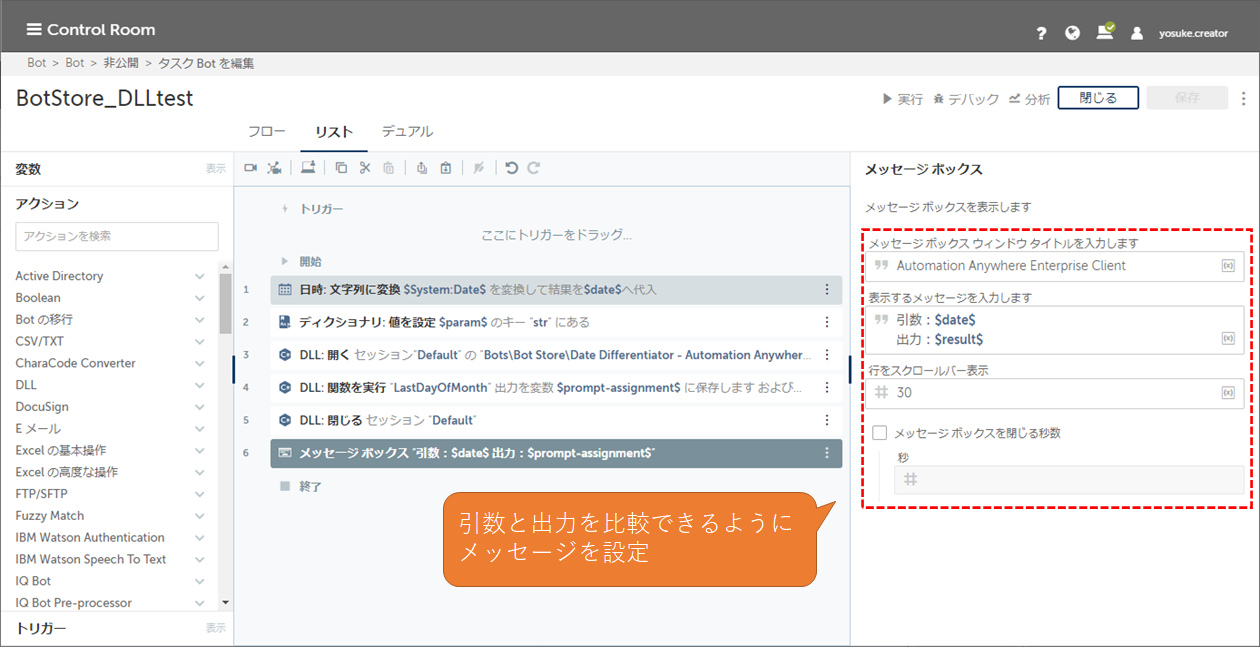Undo the last edit with the undo icon
Viewport: 1260px width, 647px height.
coord(512,168)
